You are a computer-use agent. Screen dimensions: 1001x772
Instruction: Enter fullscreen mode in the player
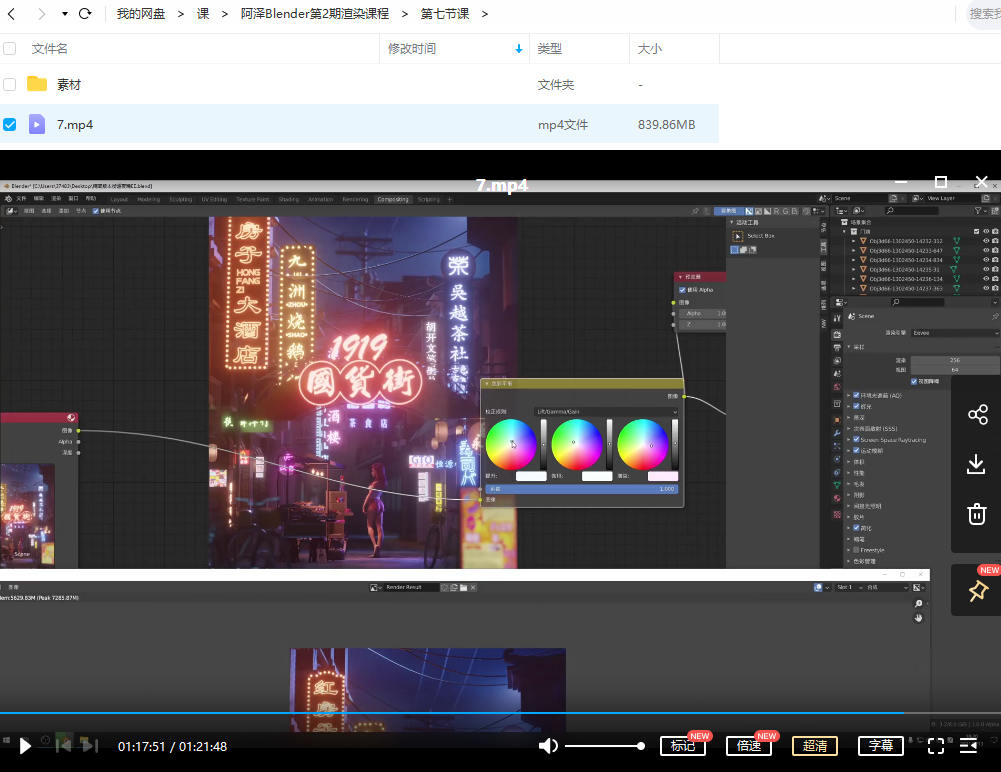click(x=935, y=746)
